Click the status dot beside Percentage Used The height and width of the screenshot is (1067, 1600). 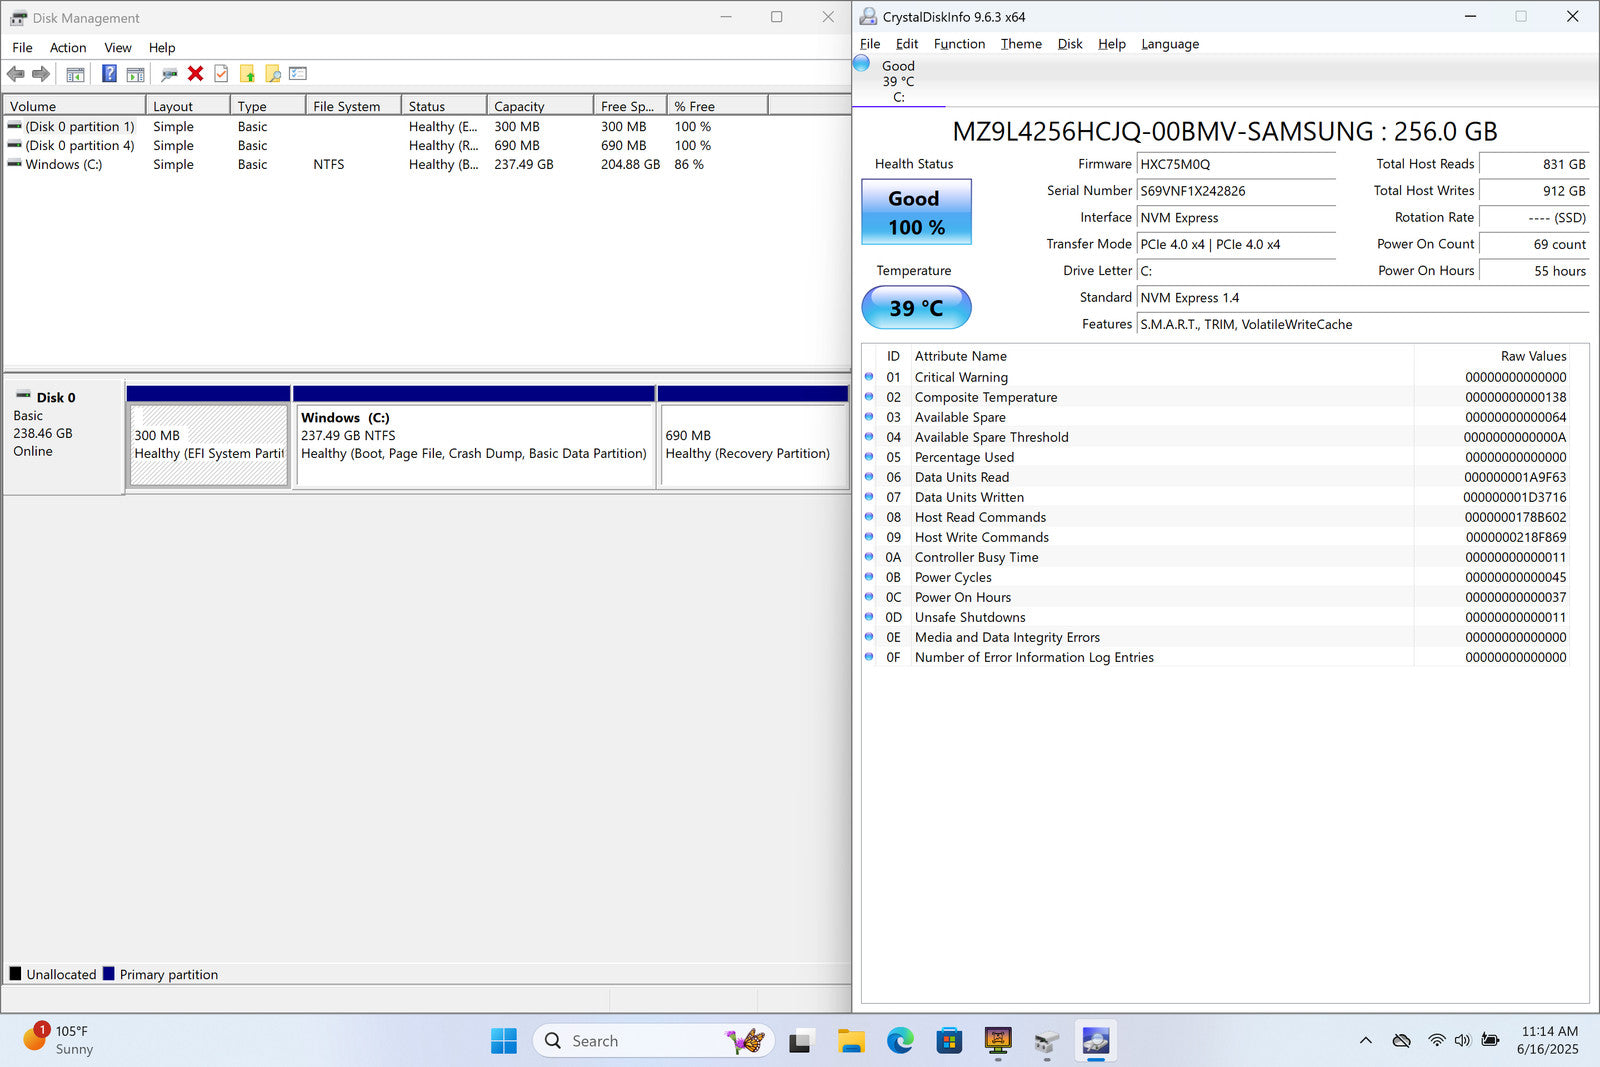[869, 457]
